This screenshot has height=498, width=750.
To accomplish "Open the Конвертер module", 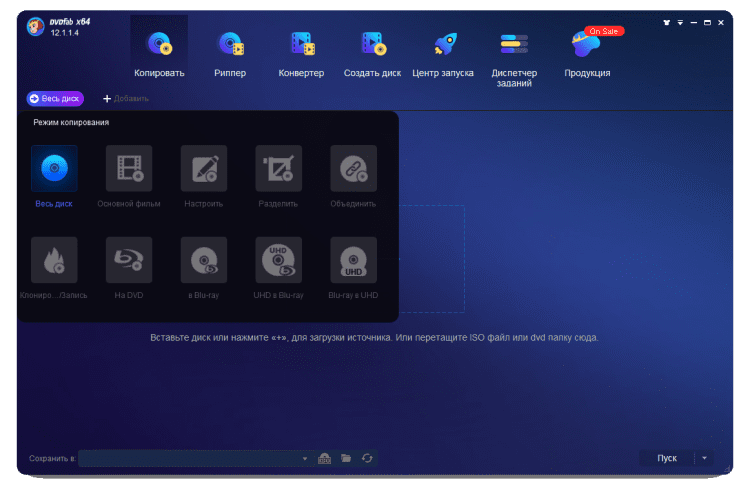I will click(x=301, y=54).
